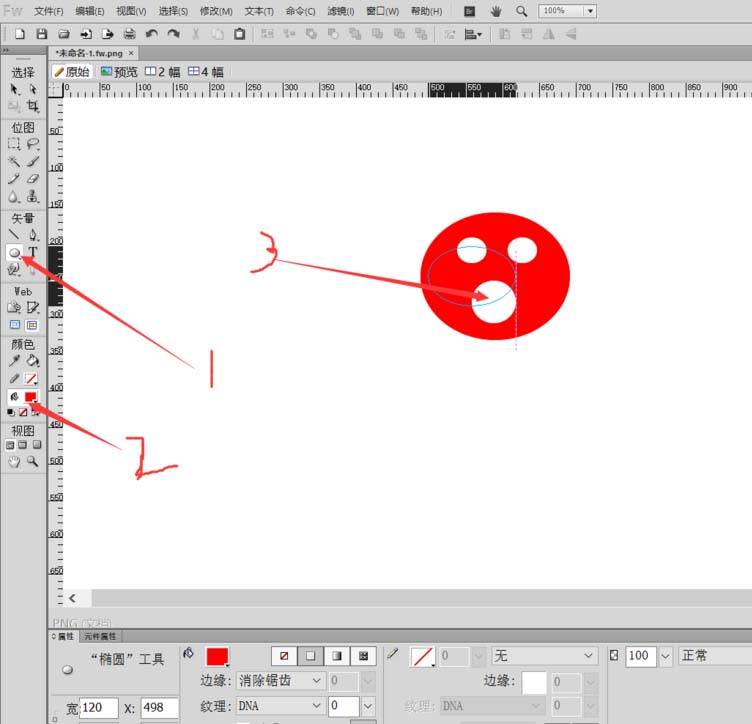Pick the Crop tool
Screen dimensions: 752x724
(x=33, y=106)
